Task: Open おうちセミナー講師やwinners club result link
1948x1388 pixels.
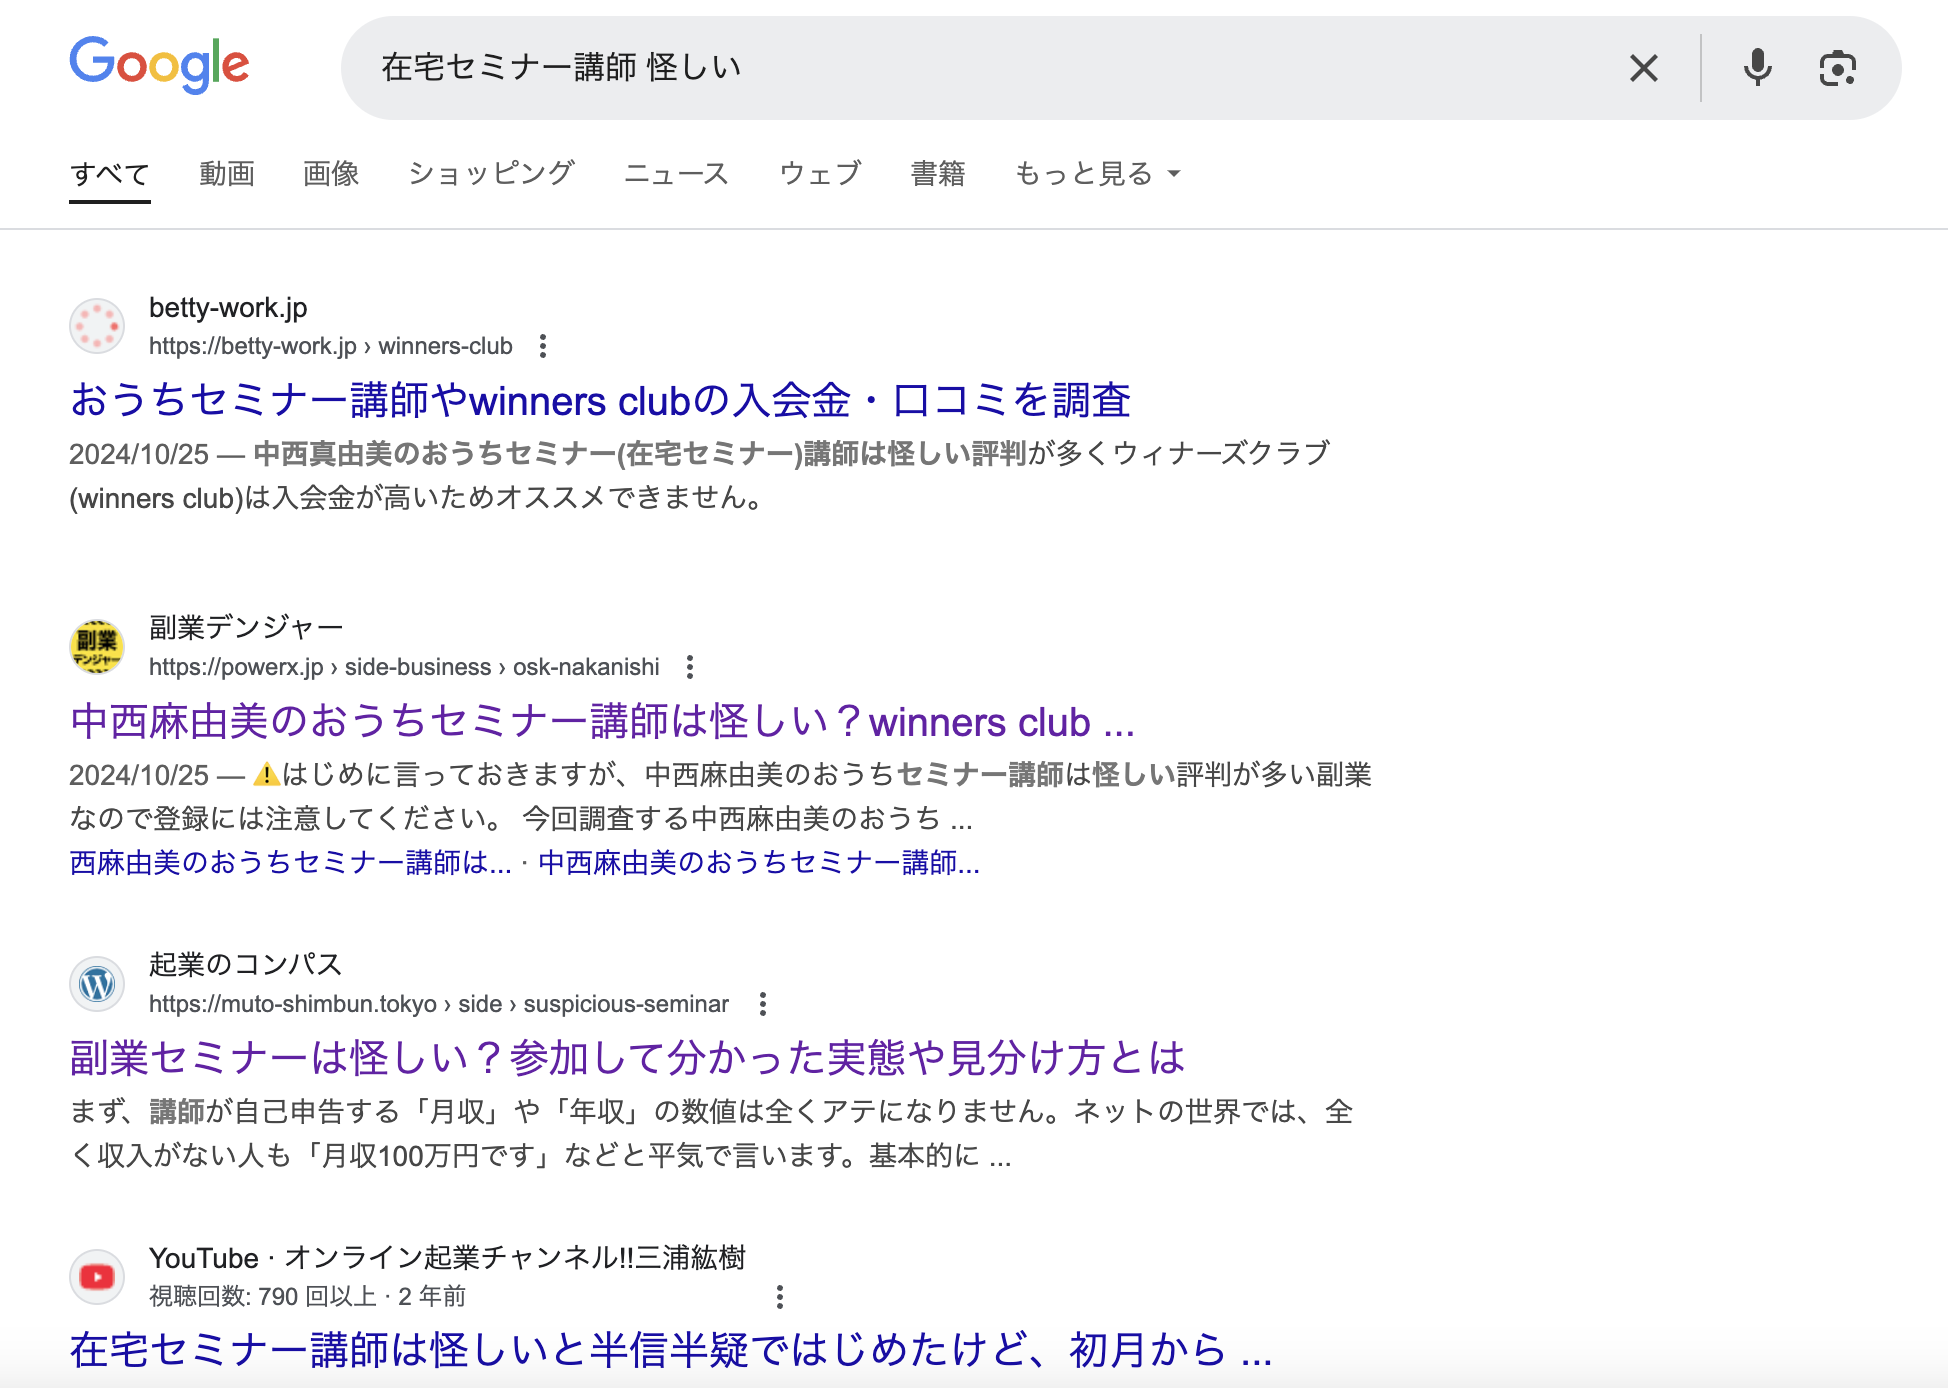Action: (x=600, y=400)
